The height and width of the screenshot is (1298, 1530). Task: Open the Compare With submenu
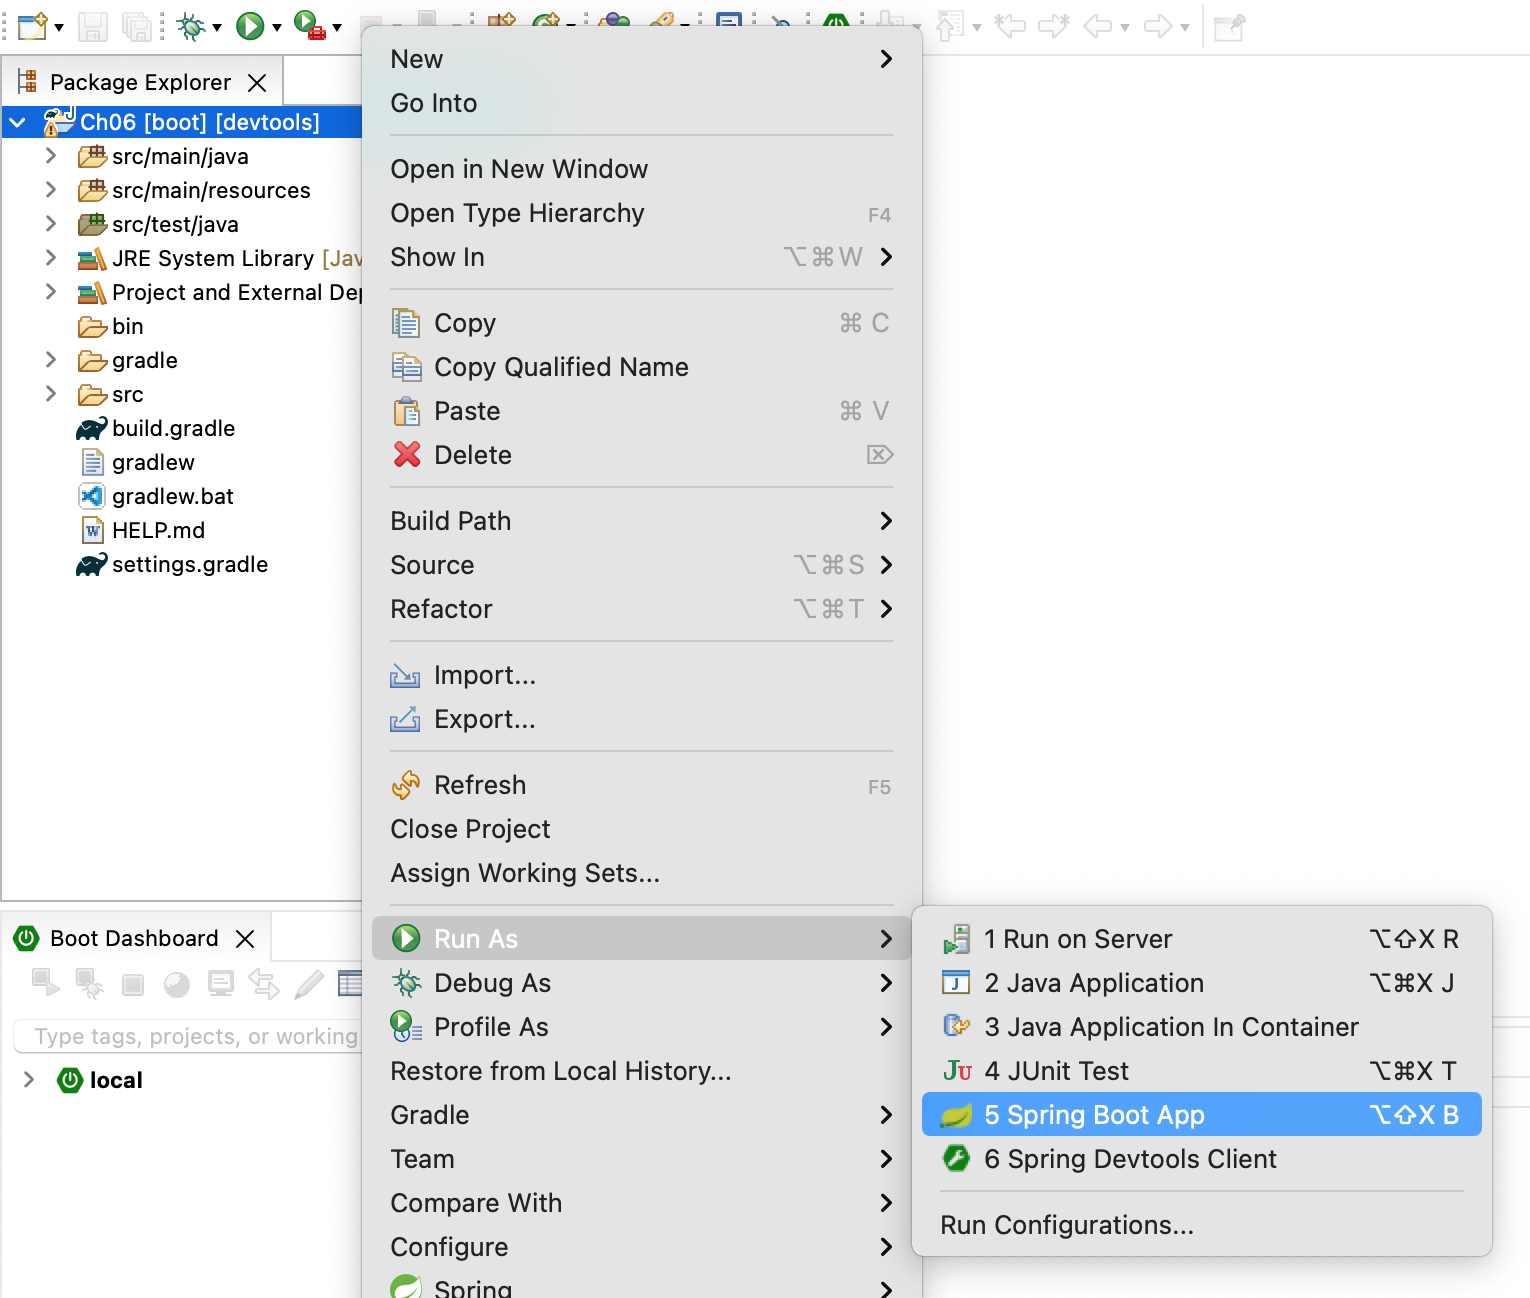(x=641, y=1203)
